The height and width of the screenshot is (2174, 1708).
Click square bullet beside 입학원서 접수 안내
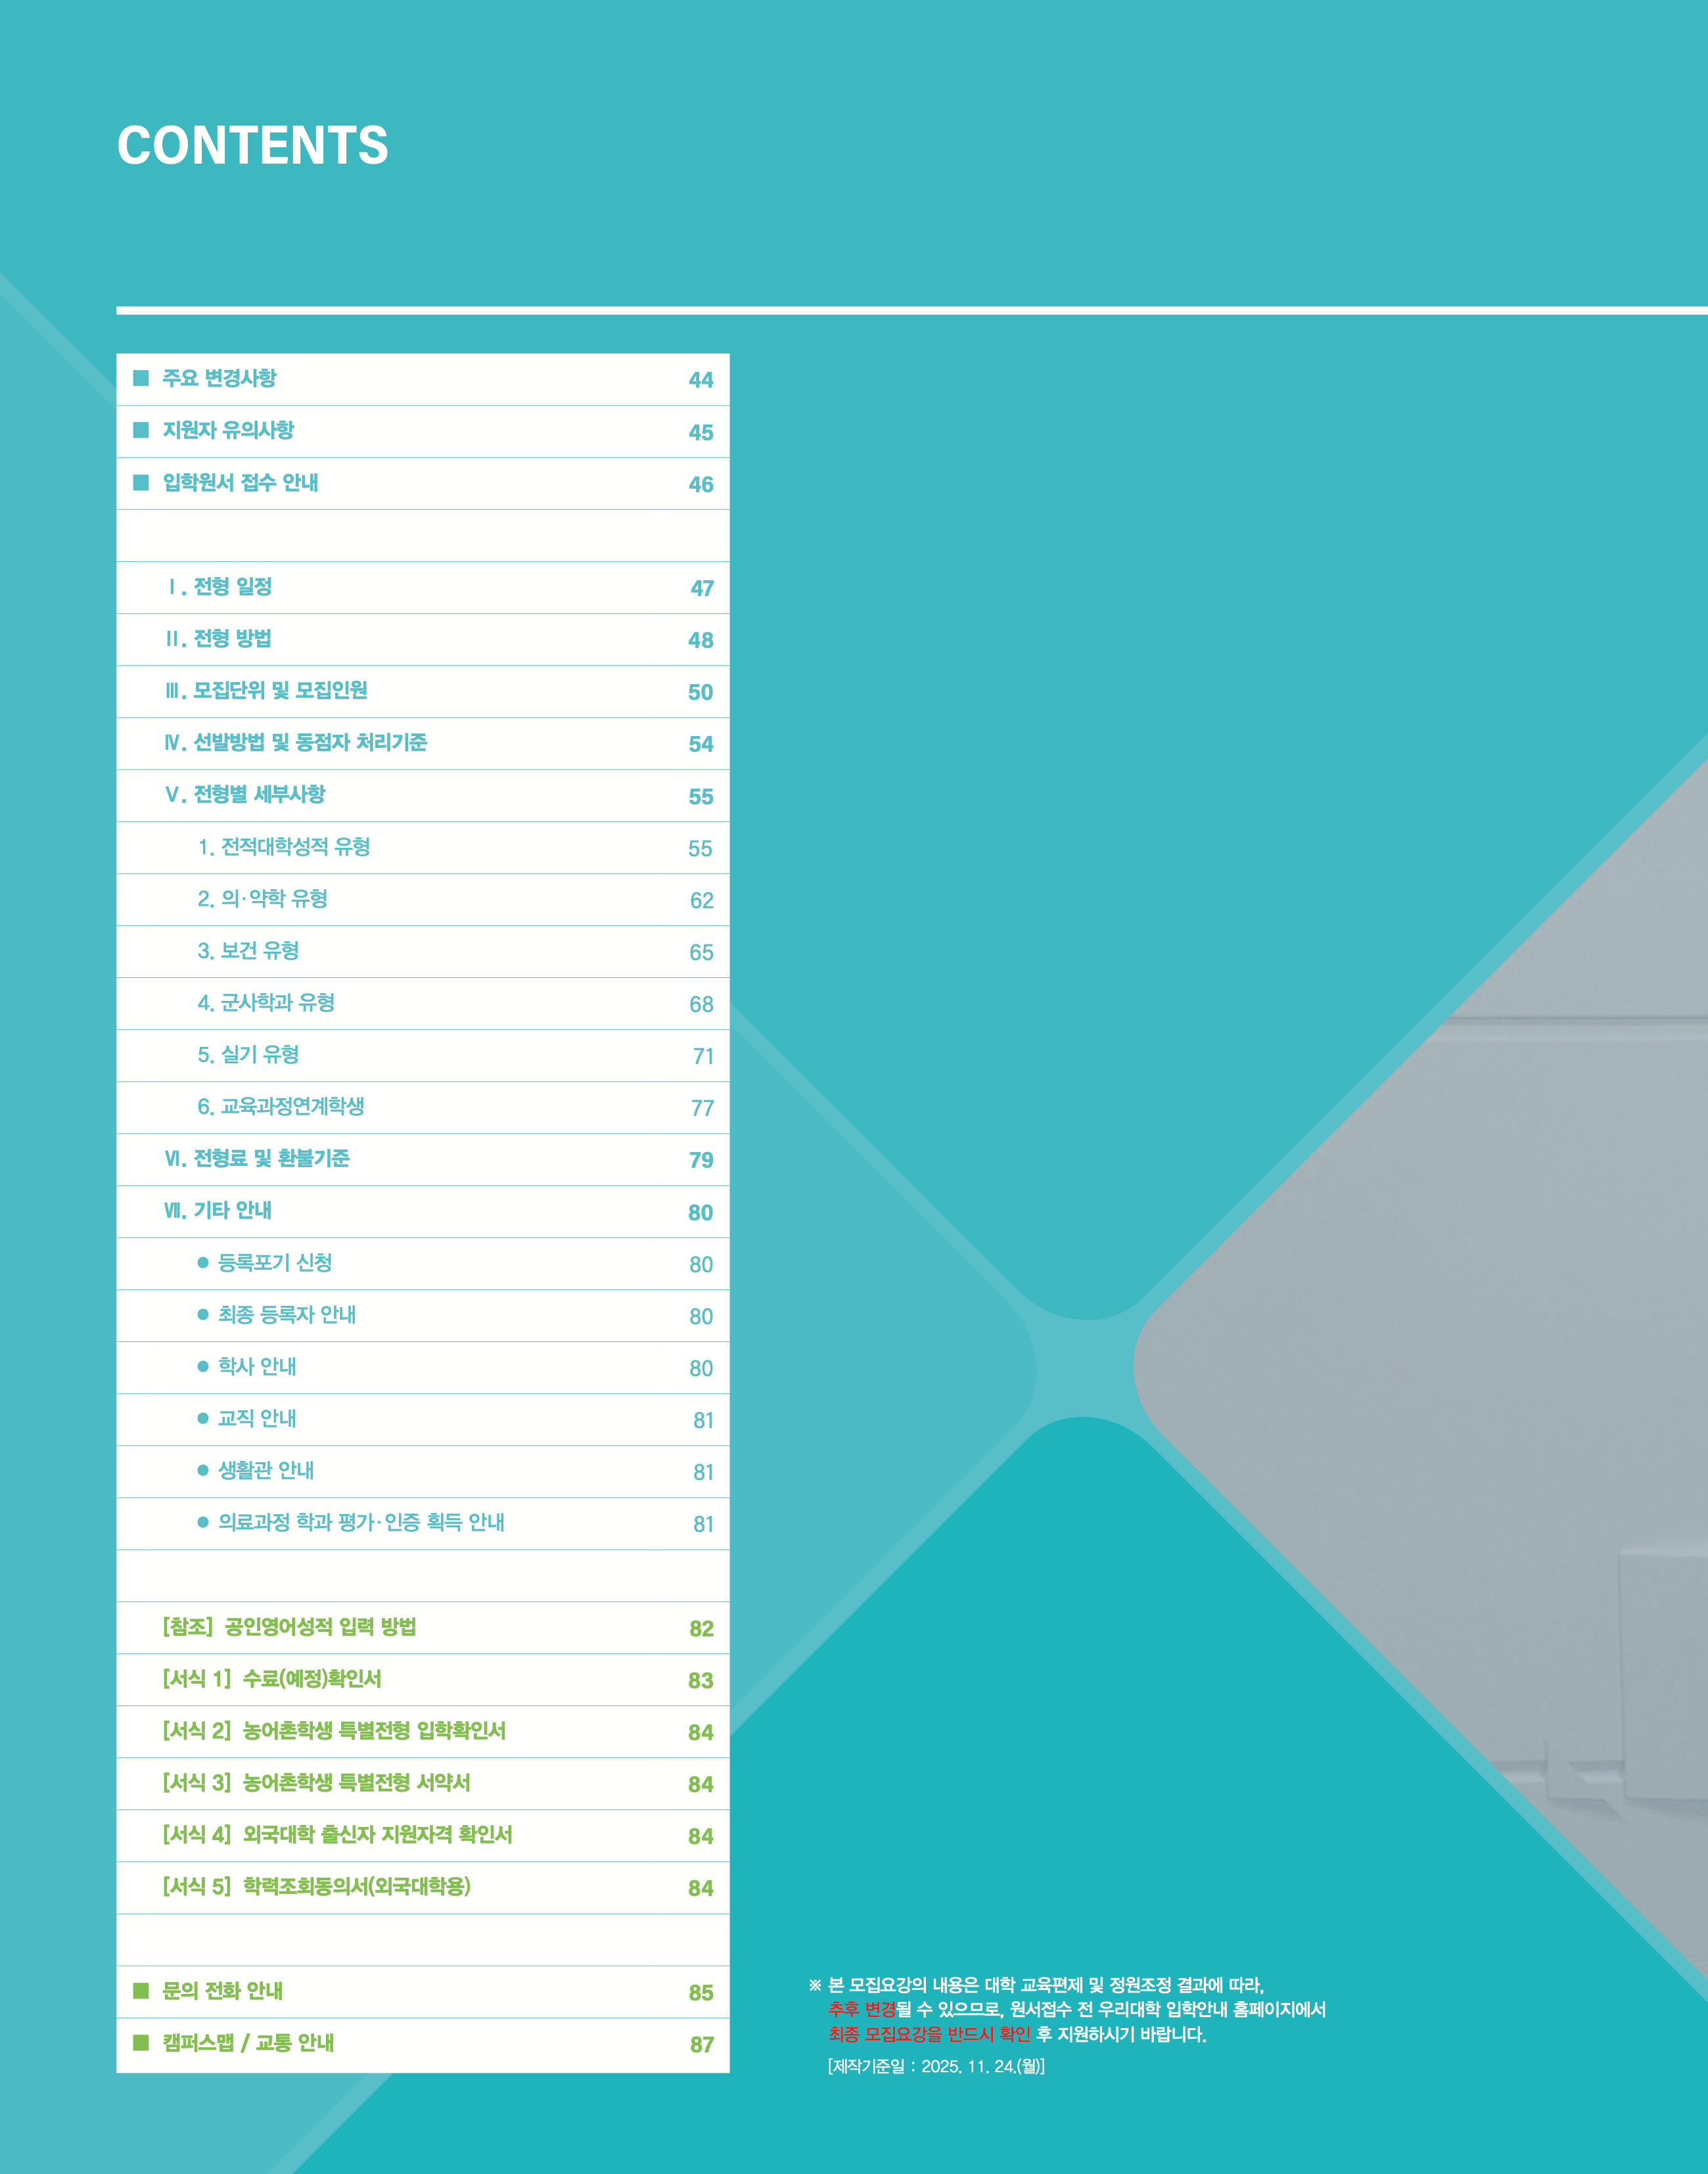[141, 482]
